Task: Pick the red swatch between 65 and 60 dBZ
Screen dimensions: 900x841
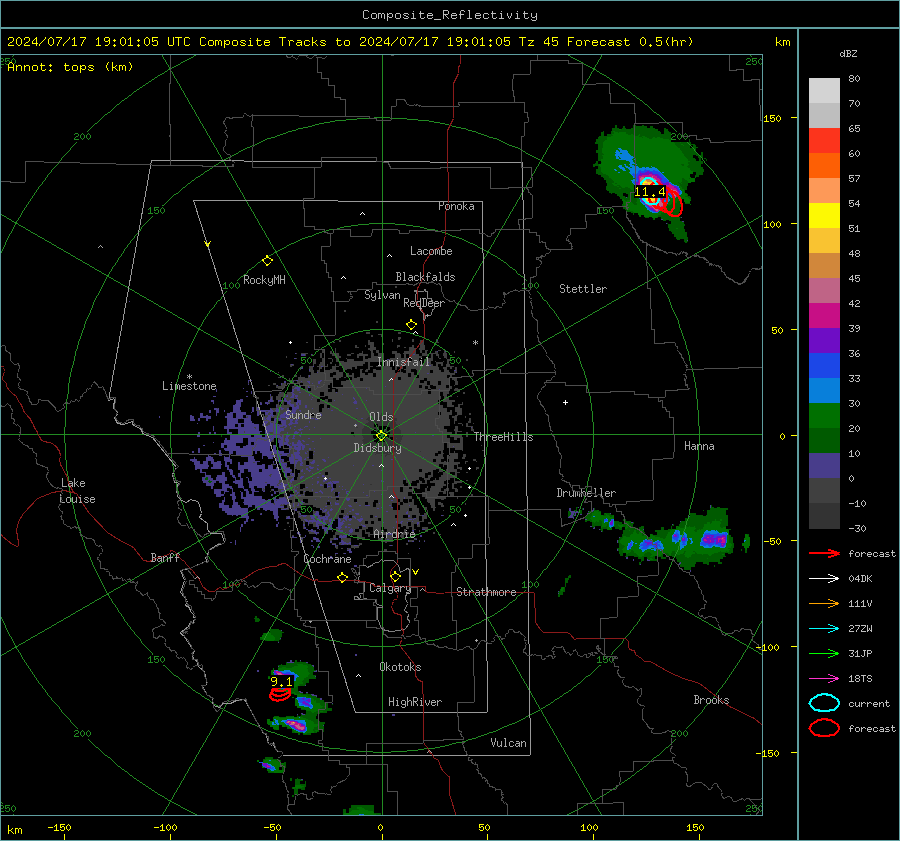Action: pos(824,141)
